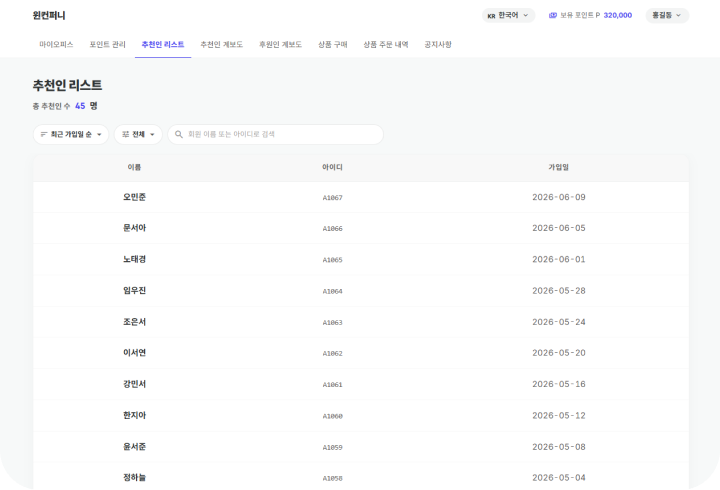
Task: Click the 원컴퍼니 logo
Action: point(49,16)
